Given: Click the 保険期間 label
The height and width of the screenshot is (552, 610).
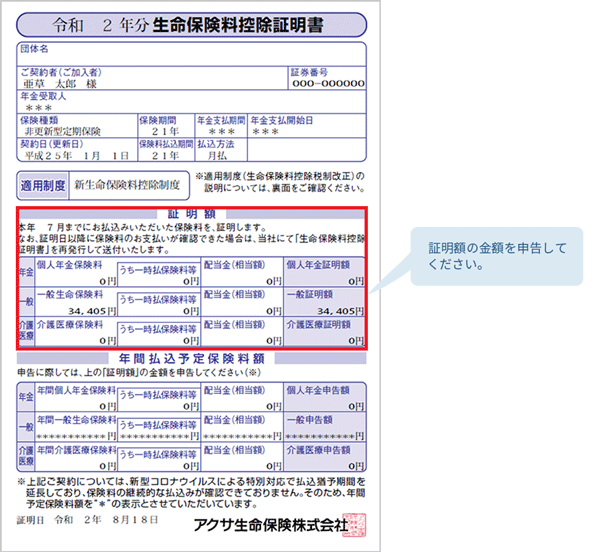Looking at the screenshot, I should (x=158, y=120).
